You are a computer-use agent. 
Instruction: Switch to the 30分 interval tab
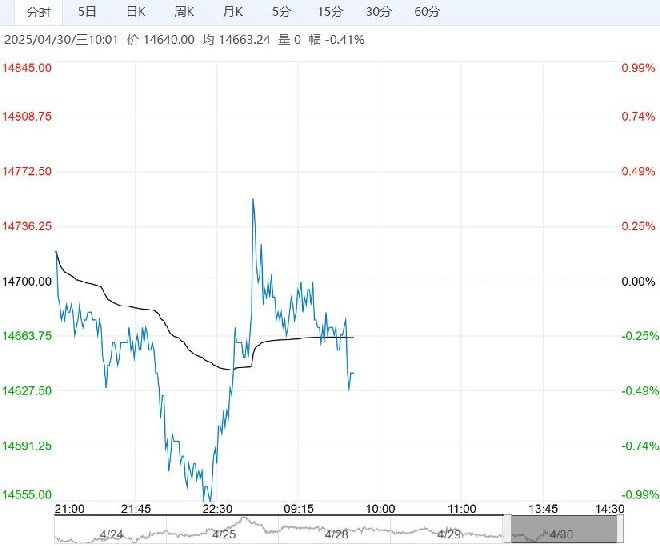[378, 12]
